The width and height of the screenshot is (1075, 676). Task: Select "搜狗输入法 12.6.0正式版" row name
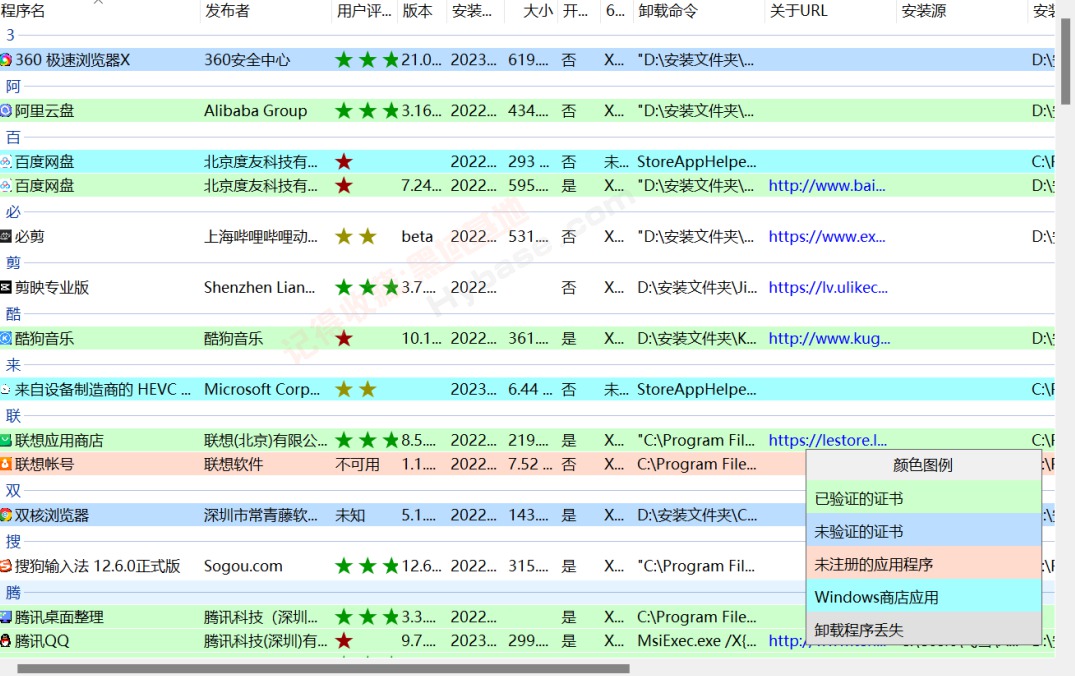97,566
